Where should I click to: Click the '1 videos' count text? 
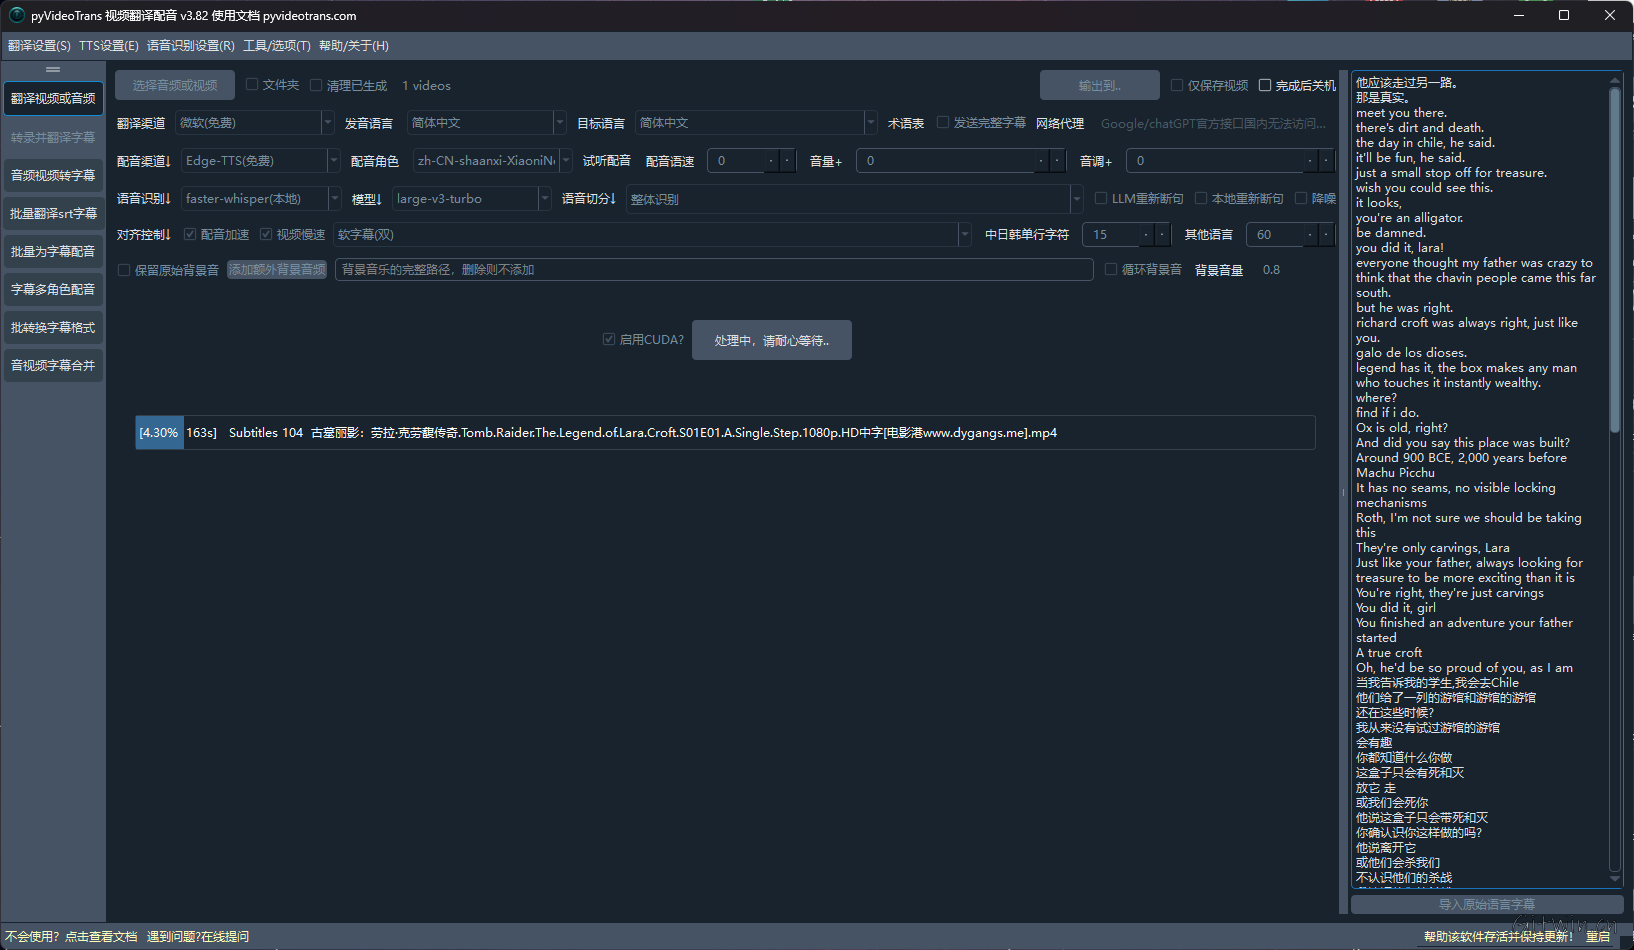(x=426, y=86)
